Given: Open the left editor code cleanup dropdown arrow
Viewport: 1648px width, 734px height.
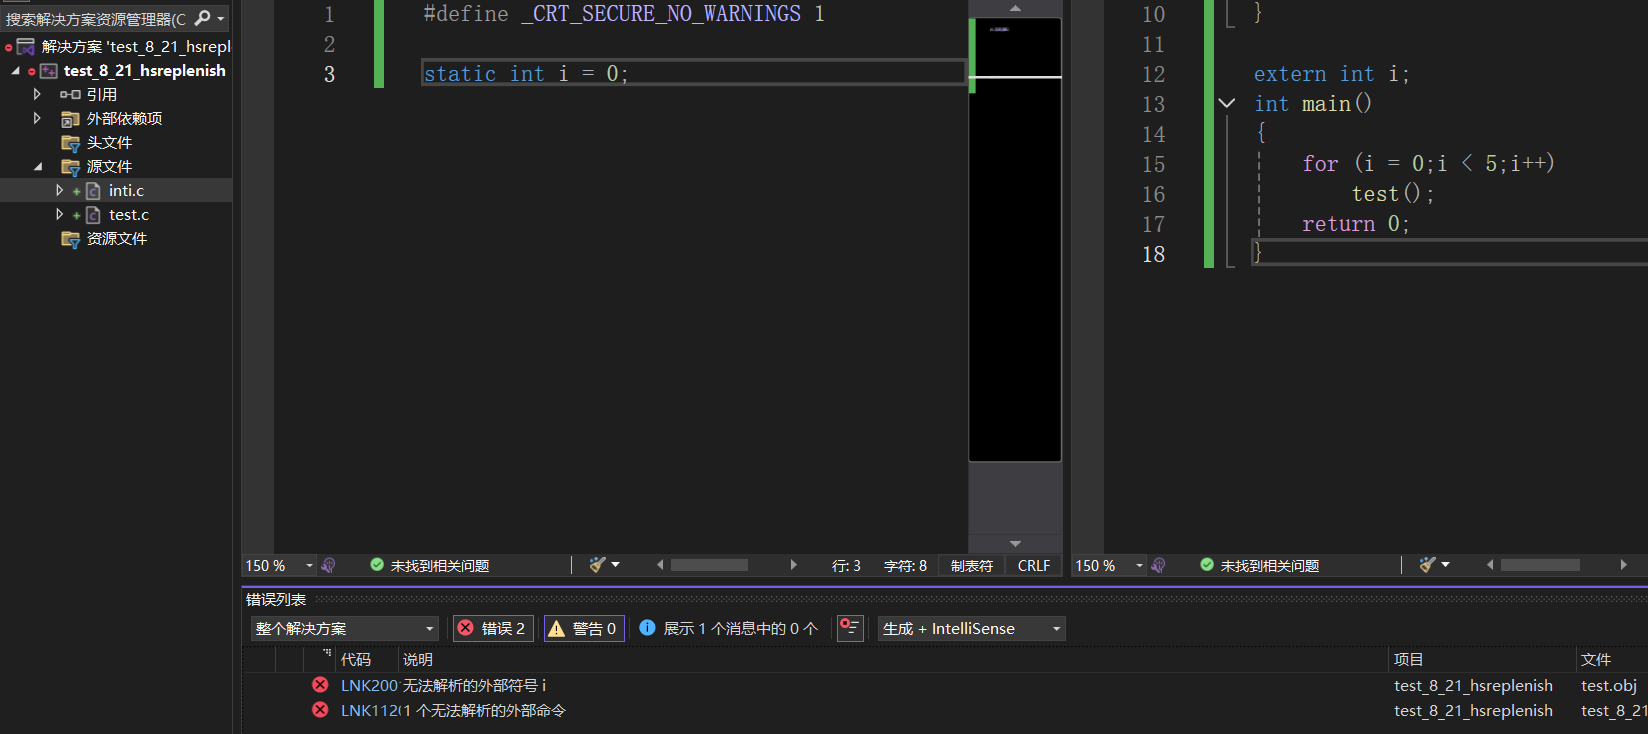Looking at the screenshot, I should pyautogui.click(x=615, y=565).
